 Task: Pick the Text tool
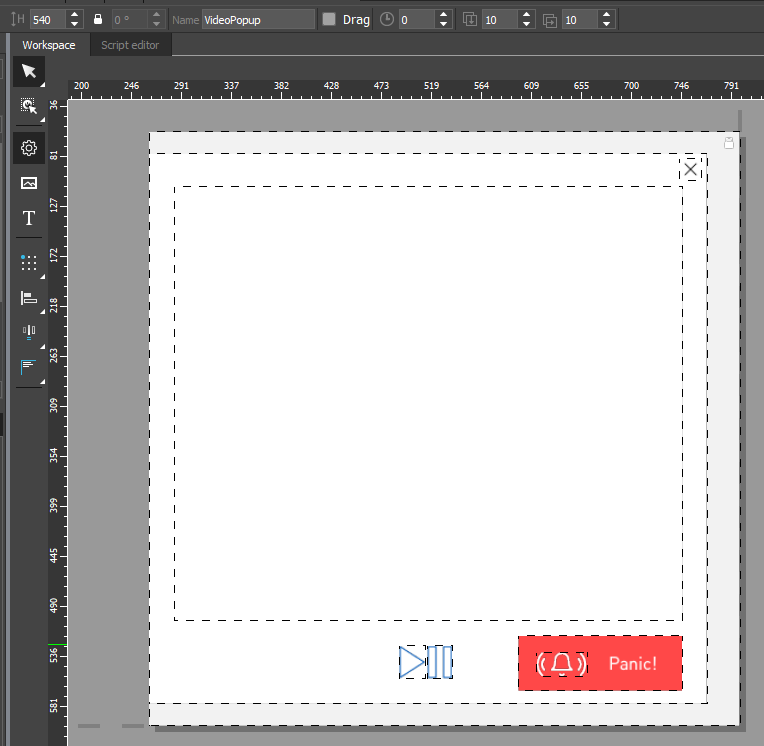coord(29,218)
